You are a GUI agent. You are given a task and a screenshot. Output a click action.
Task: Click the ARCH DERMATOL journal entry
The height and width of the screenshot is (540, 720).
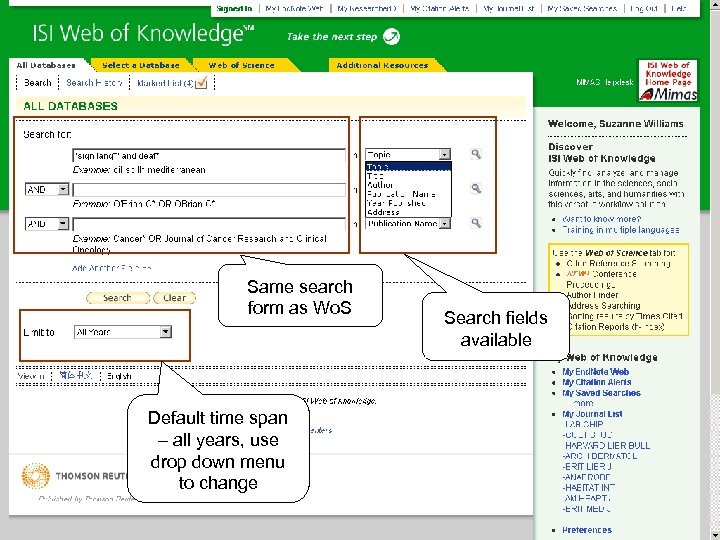pos(600,456)
